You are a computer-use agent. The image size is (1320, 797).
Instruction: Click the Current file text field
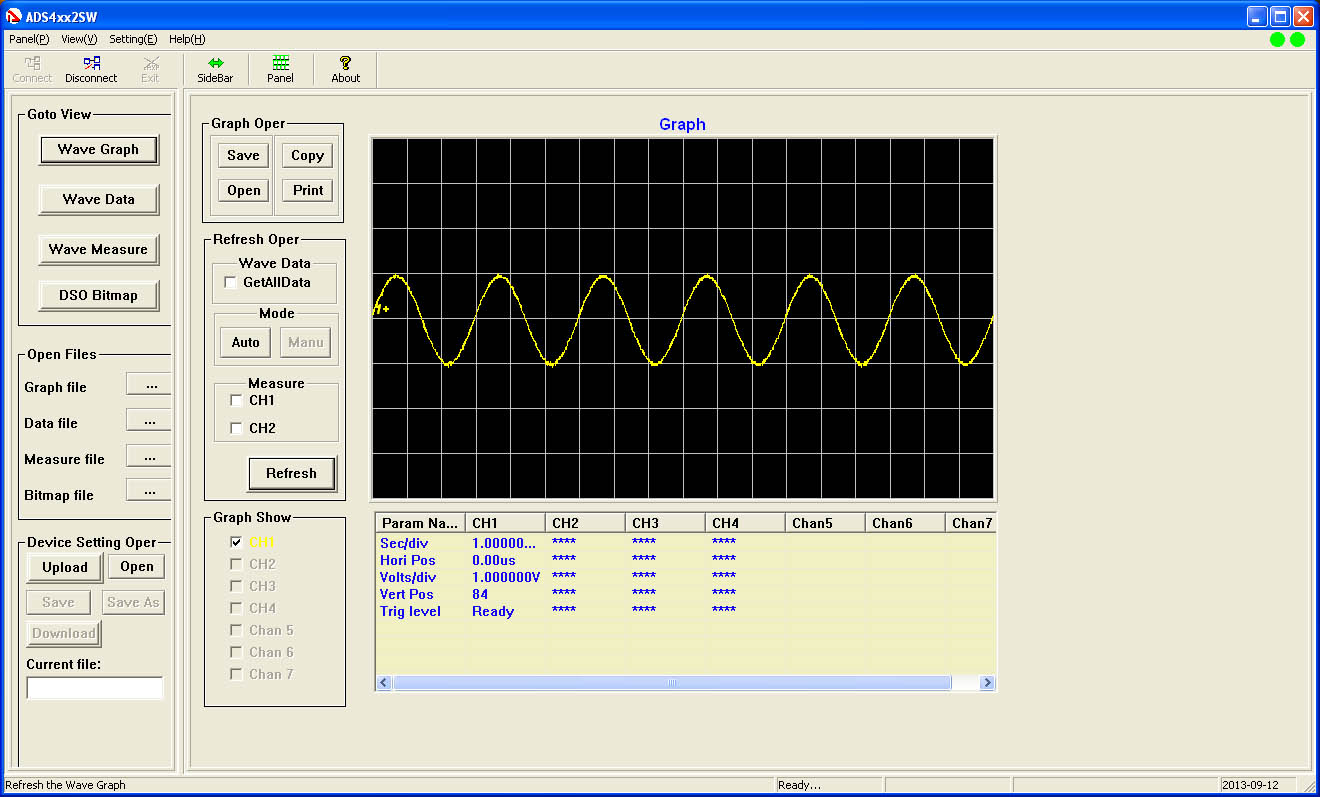[x=94, y=688]
